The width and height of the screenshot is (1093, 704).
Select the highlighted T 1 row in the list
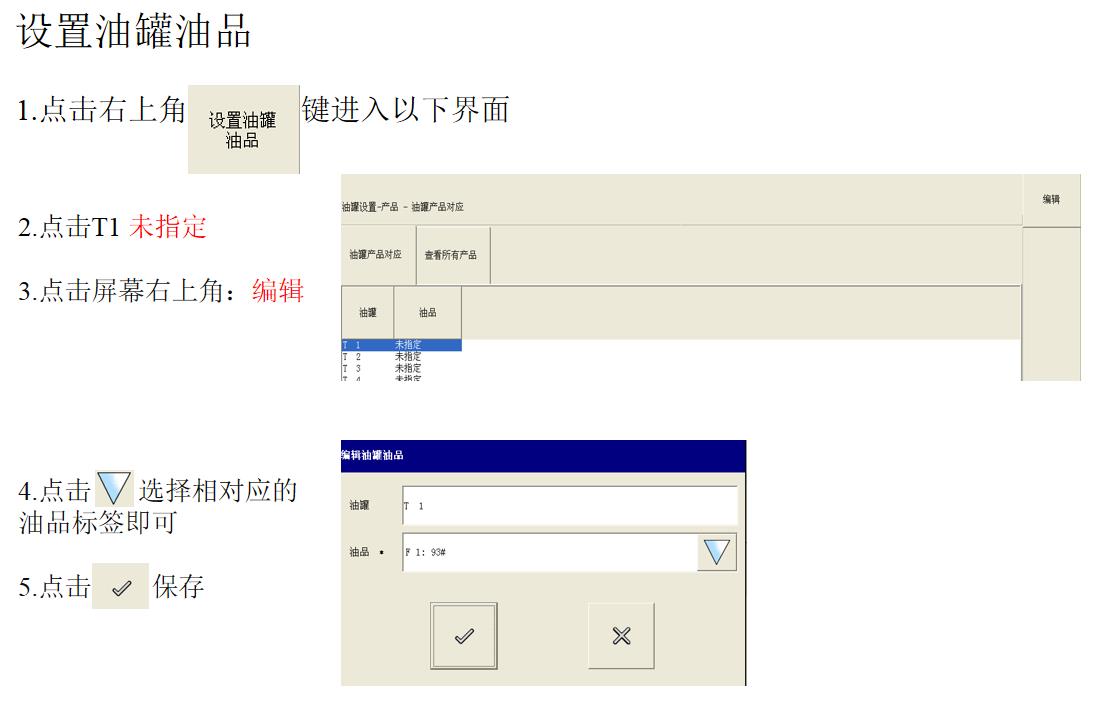(x=400, y=345)
